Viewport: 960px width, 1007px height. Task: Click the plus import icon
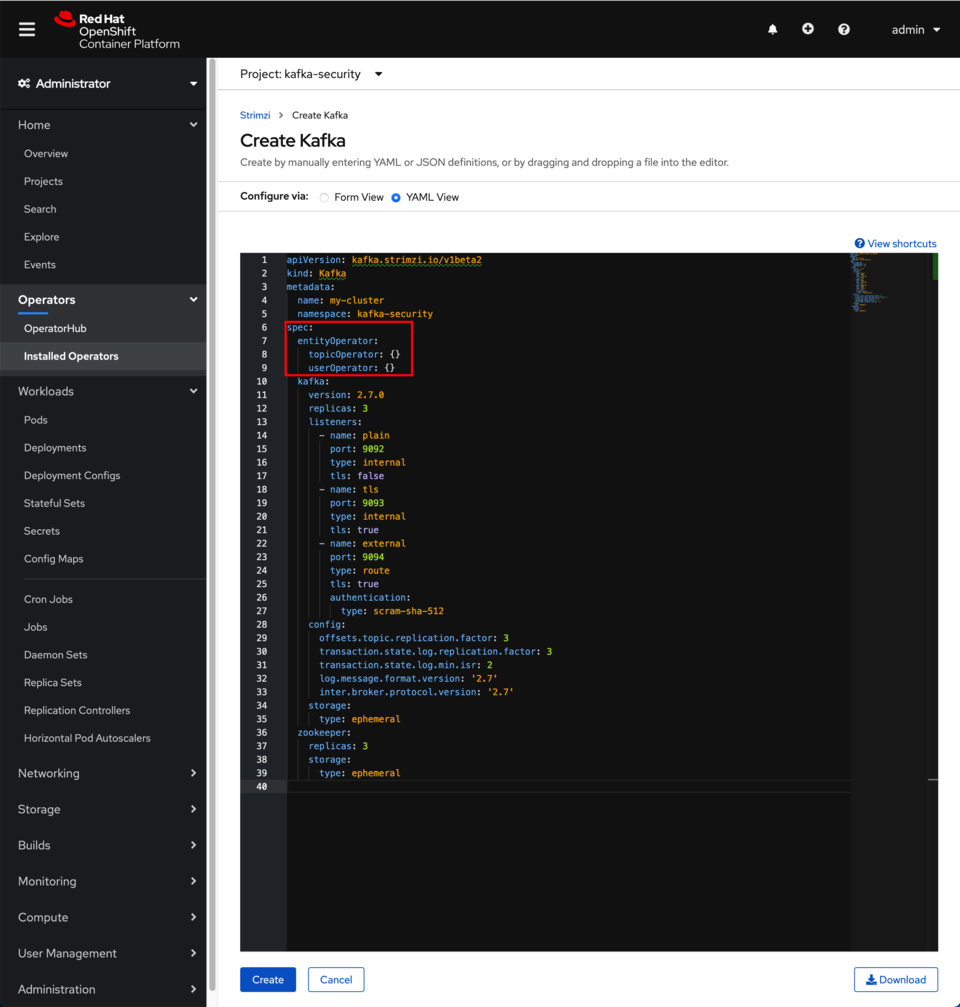(x=808, y=29)
